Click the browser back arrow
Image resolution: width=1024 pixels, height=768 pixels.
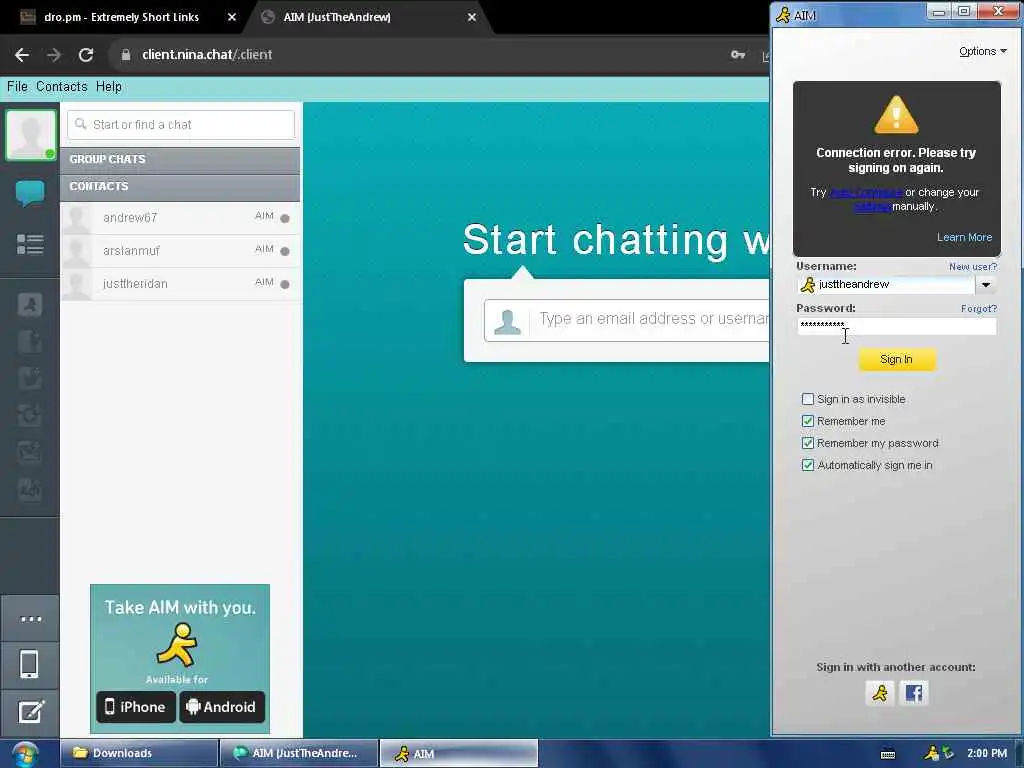22,55
